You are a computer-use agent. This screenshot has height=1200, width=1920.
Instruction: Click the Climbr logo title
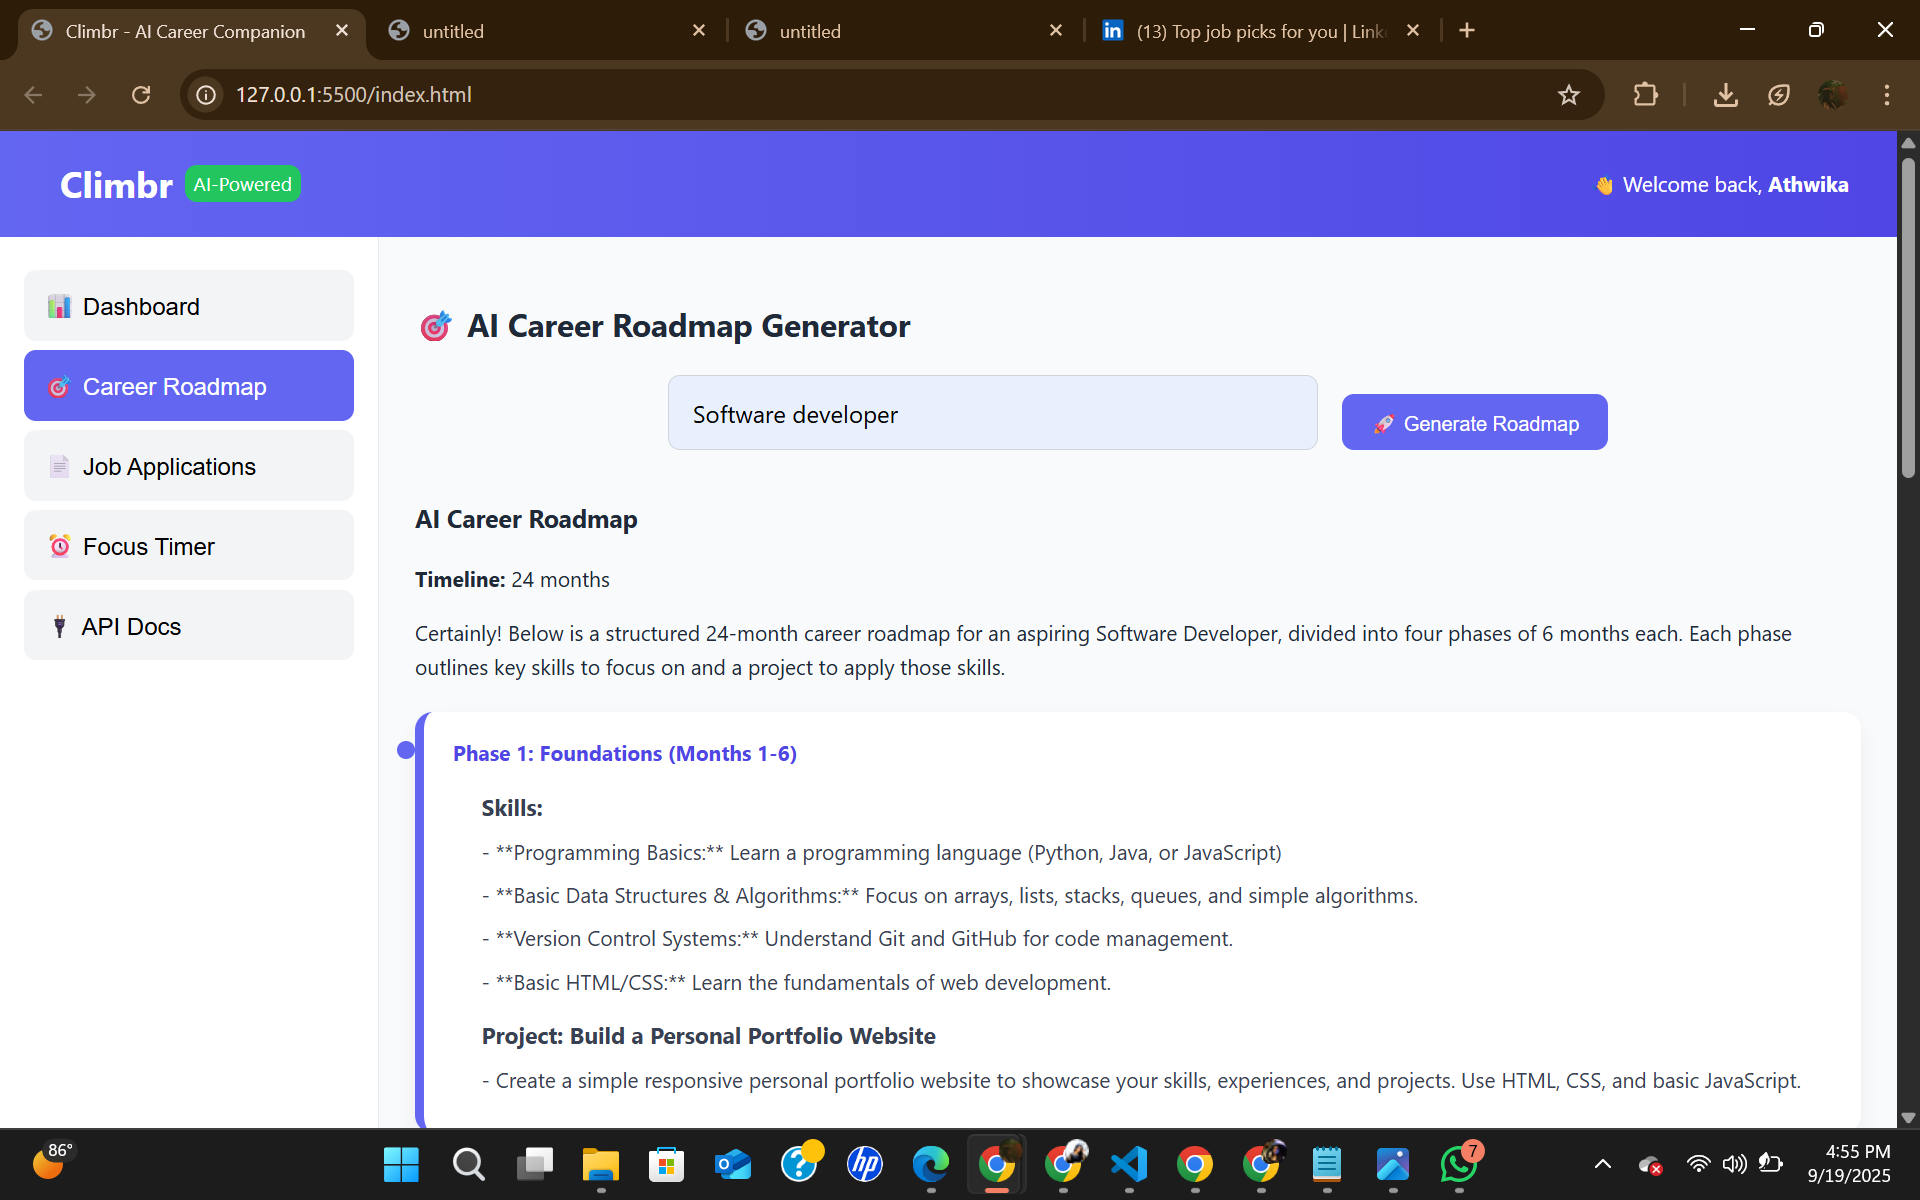point(116,185)
